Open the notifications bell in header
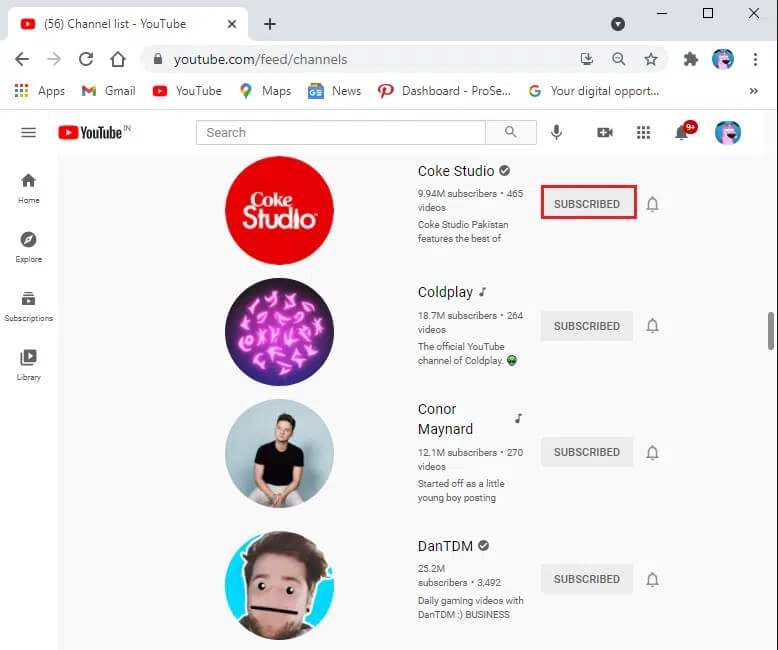 pyautogui.click(x=684, y=131)
